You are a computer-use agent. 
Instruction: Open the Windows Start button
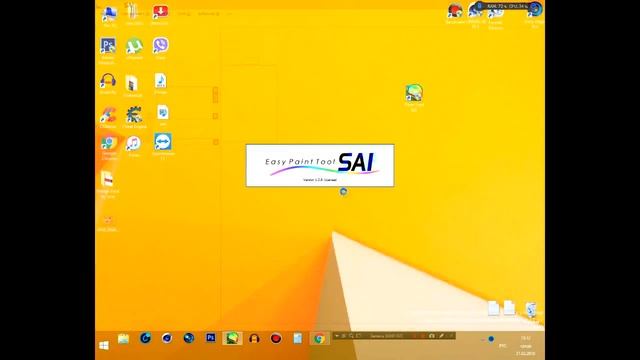click(104, 345)
